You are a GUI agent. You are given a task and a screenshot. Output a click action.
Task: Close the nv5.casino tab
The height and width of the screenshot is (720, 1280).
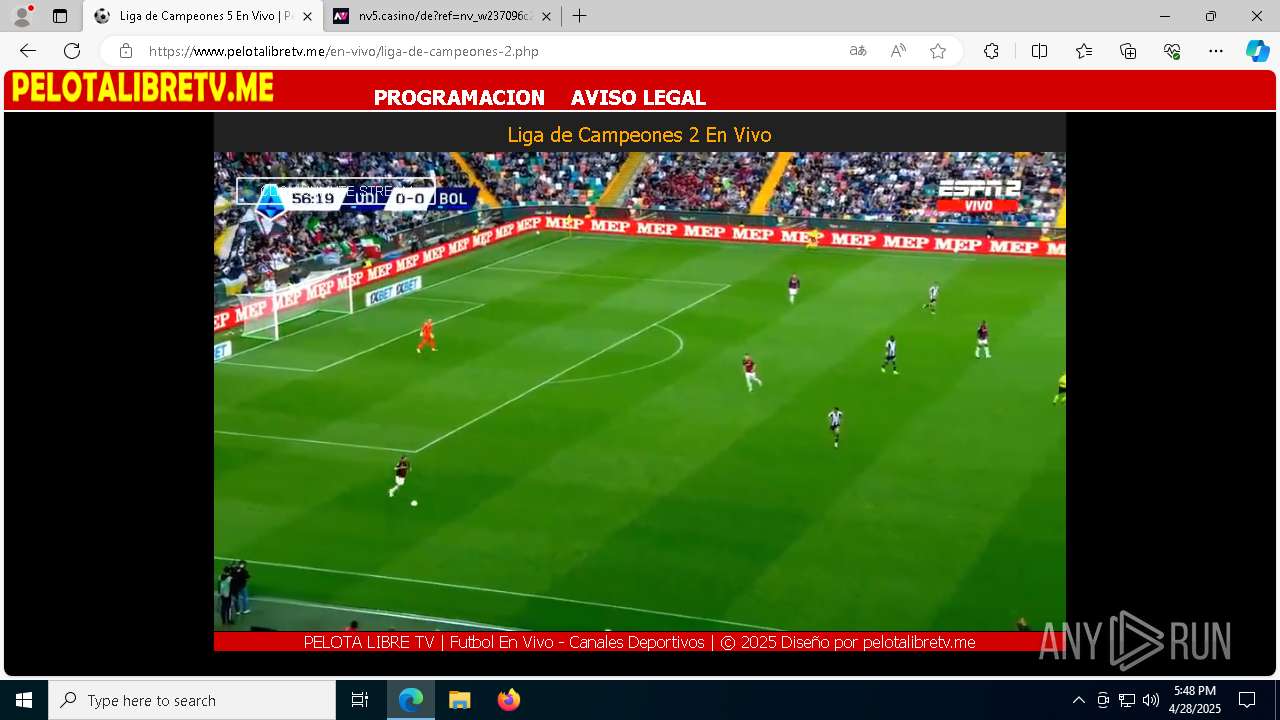pyautogui.click(x=546, y=16)
